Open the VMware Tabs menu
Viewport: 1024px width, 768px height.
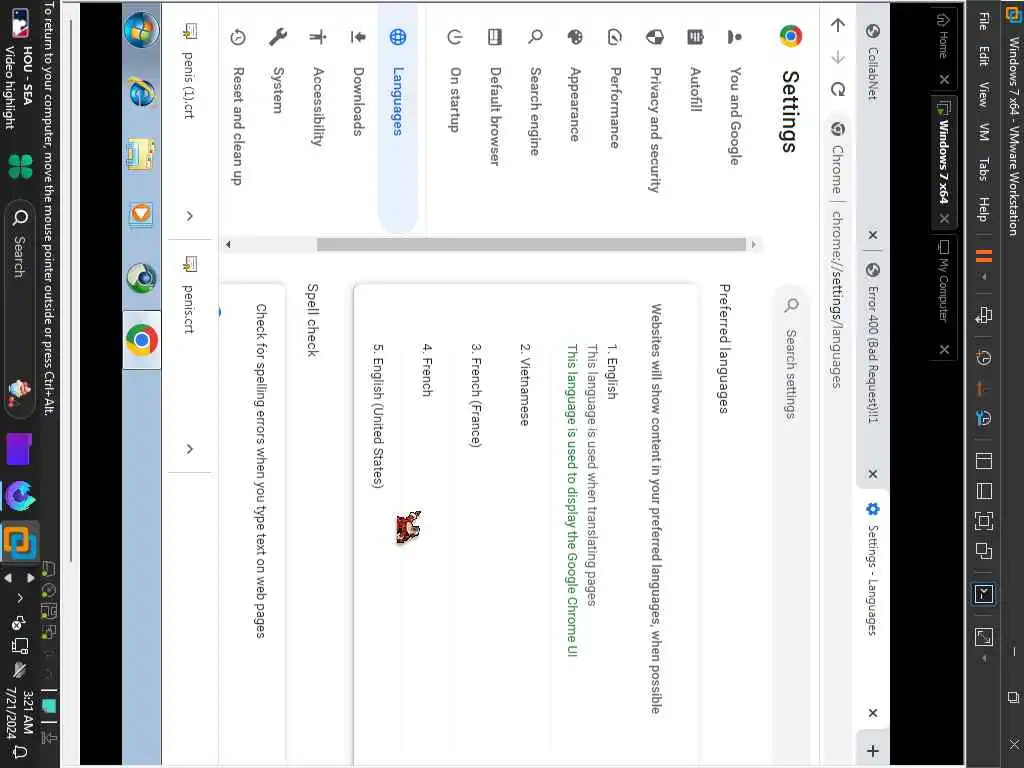(983, 169)
